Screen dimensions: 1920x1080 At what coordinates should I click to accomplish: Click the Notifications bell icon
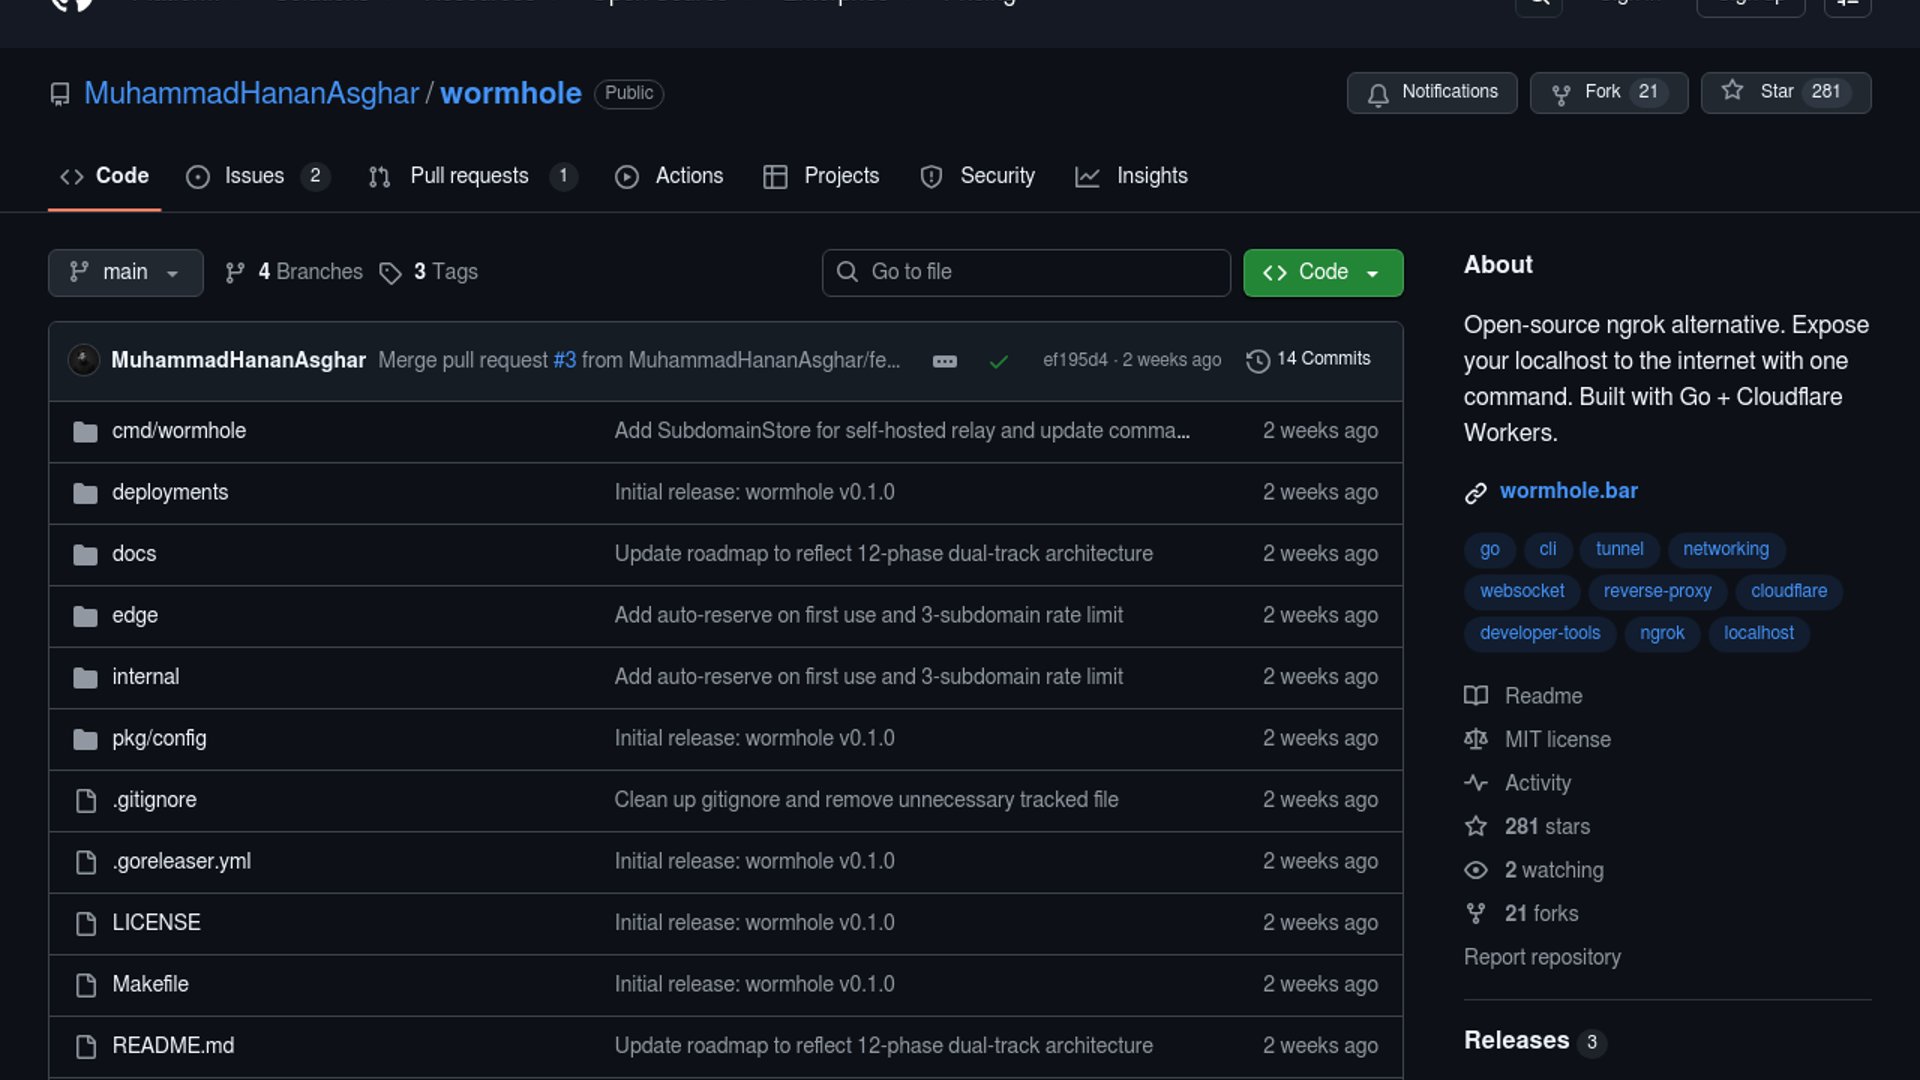pyautogui.click(x=1378, y=93)
